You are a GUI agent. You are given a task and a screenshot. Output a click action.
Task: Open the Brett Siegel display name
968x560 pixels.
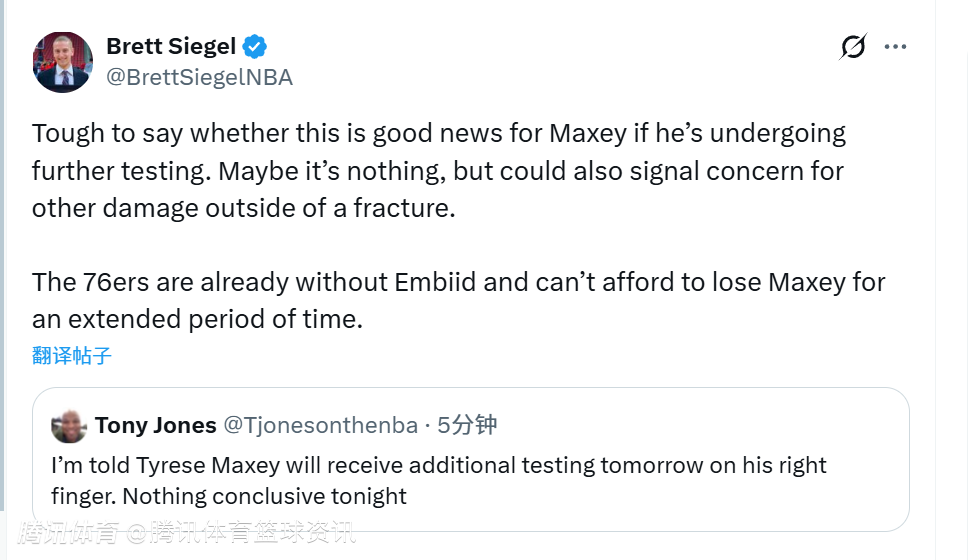click(x=171, y=46)
